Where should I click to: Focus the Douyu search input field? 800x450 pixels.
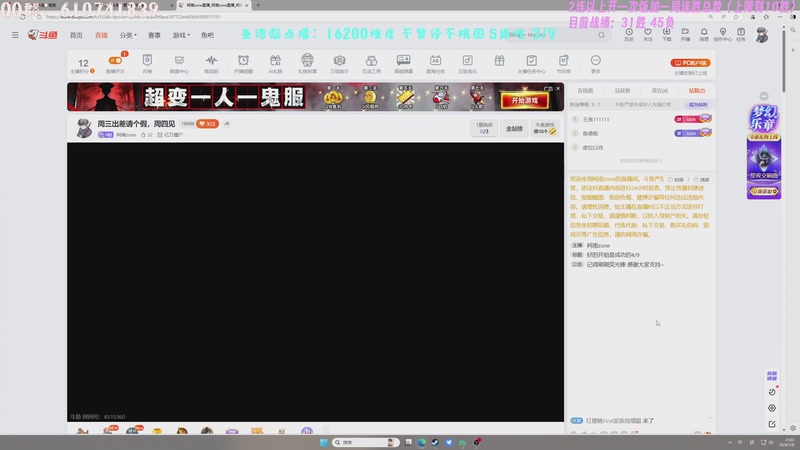[x=553, y=35]
